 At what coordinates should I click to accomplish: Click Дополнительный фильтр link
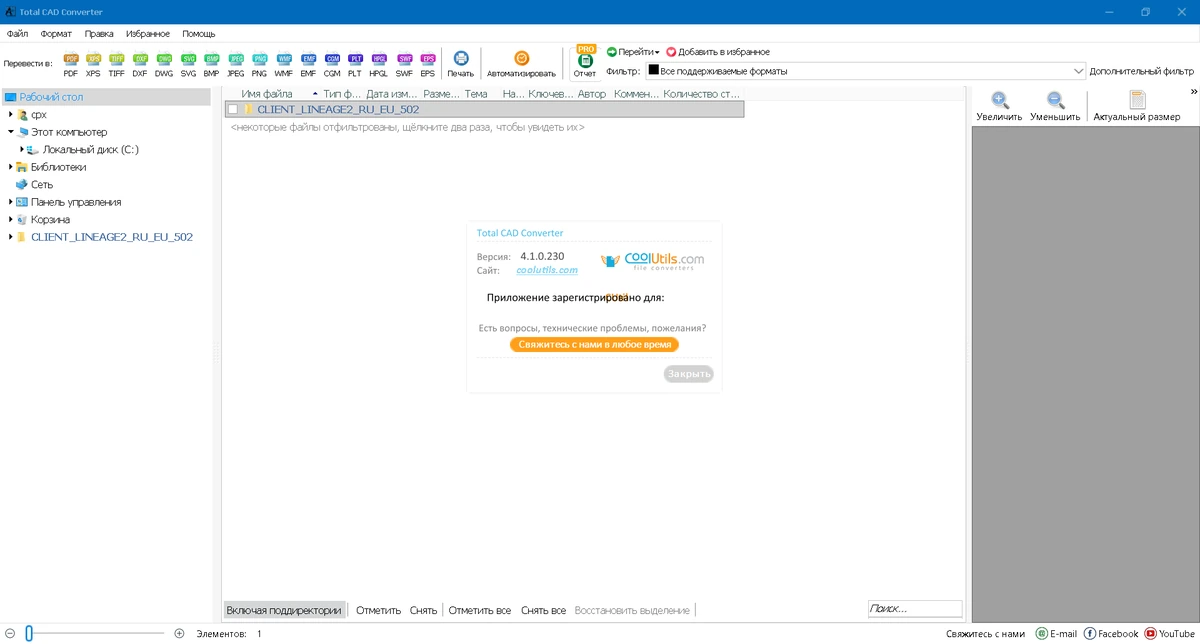coord(1141,71)
